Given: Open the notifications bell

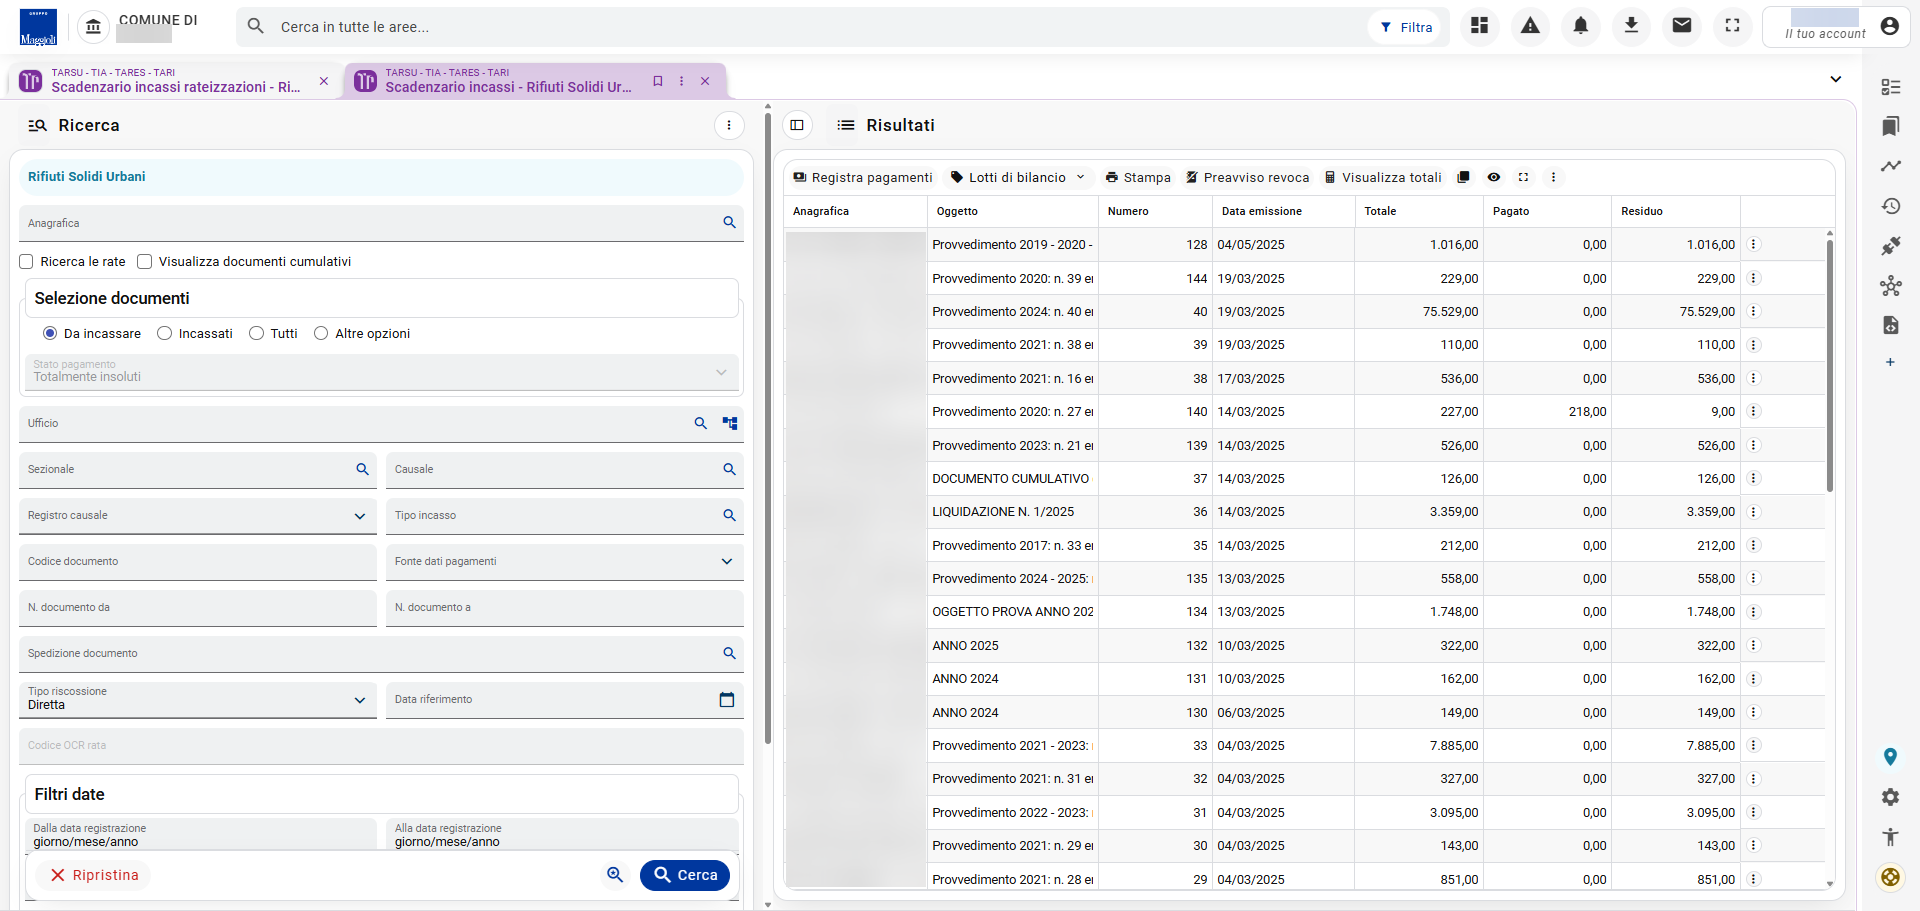Looking at the screenshot, I should [x=1581, y=26].
